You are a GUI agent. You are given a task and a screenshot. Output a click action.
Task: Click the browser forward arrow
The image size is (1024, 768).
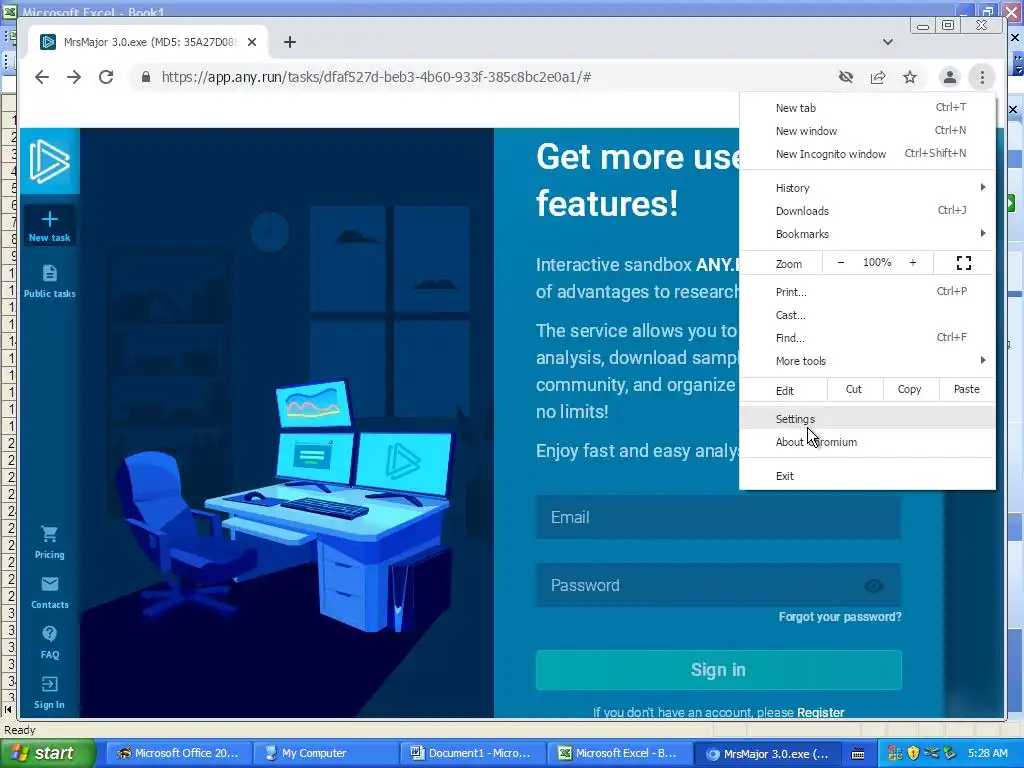(74, 77)
